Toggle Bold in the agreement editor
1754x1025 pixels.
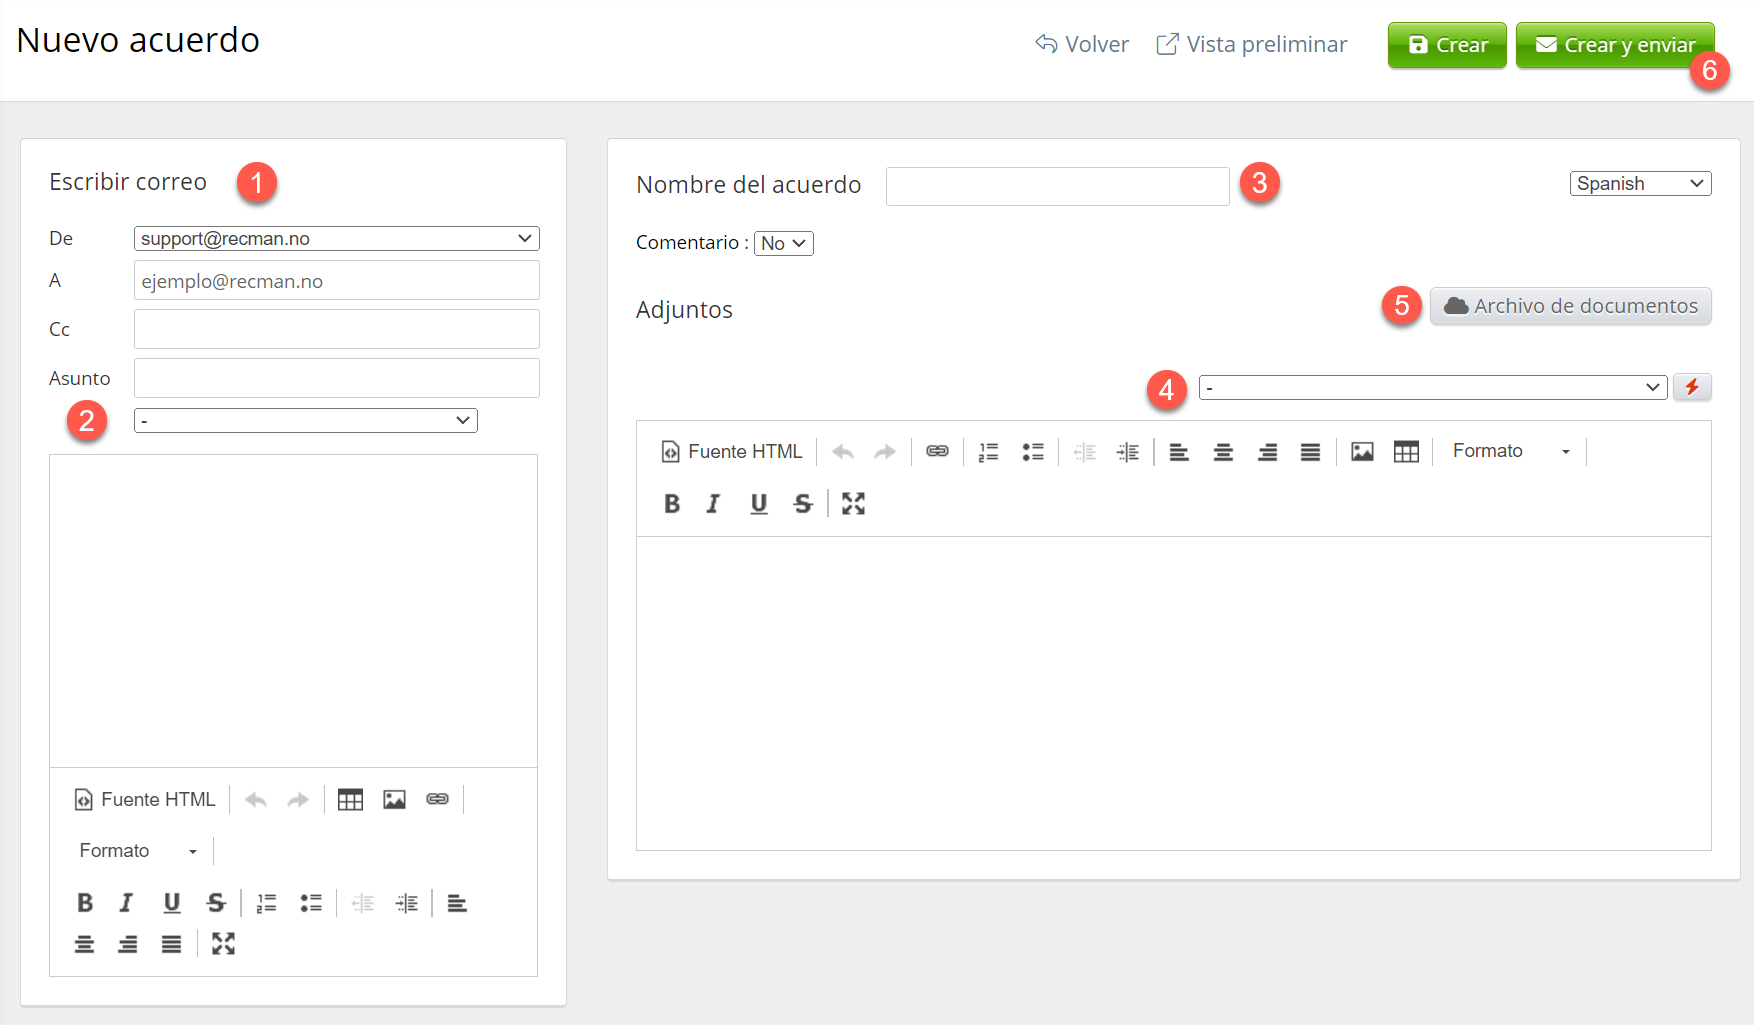tap(672, 504)
